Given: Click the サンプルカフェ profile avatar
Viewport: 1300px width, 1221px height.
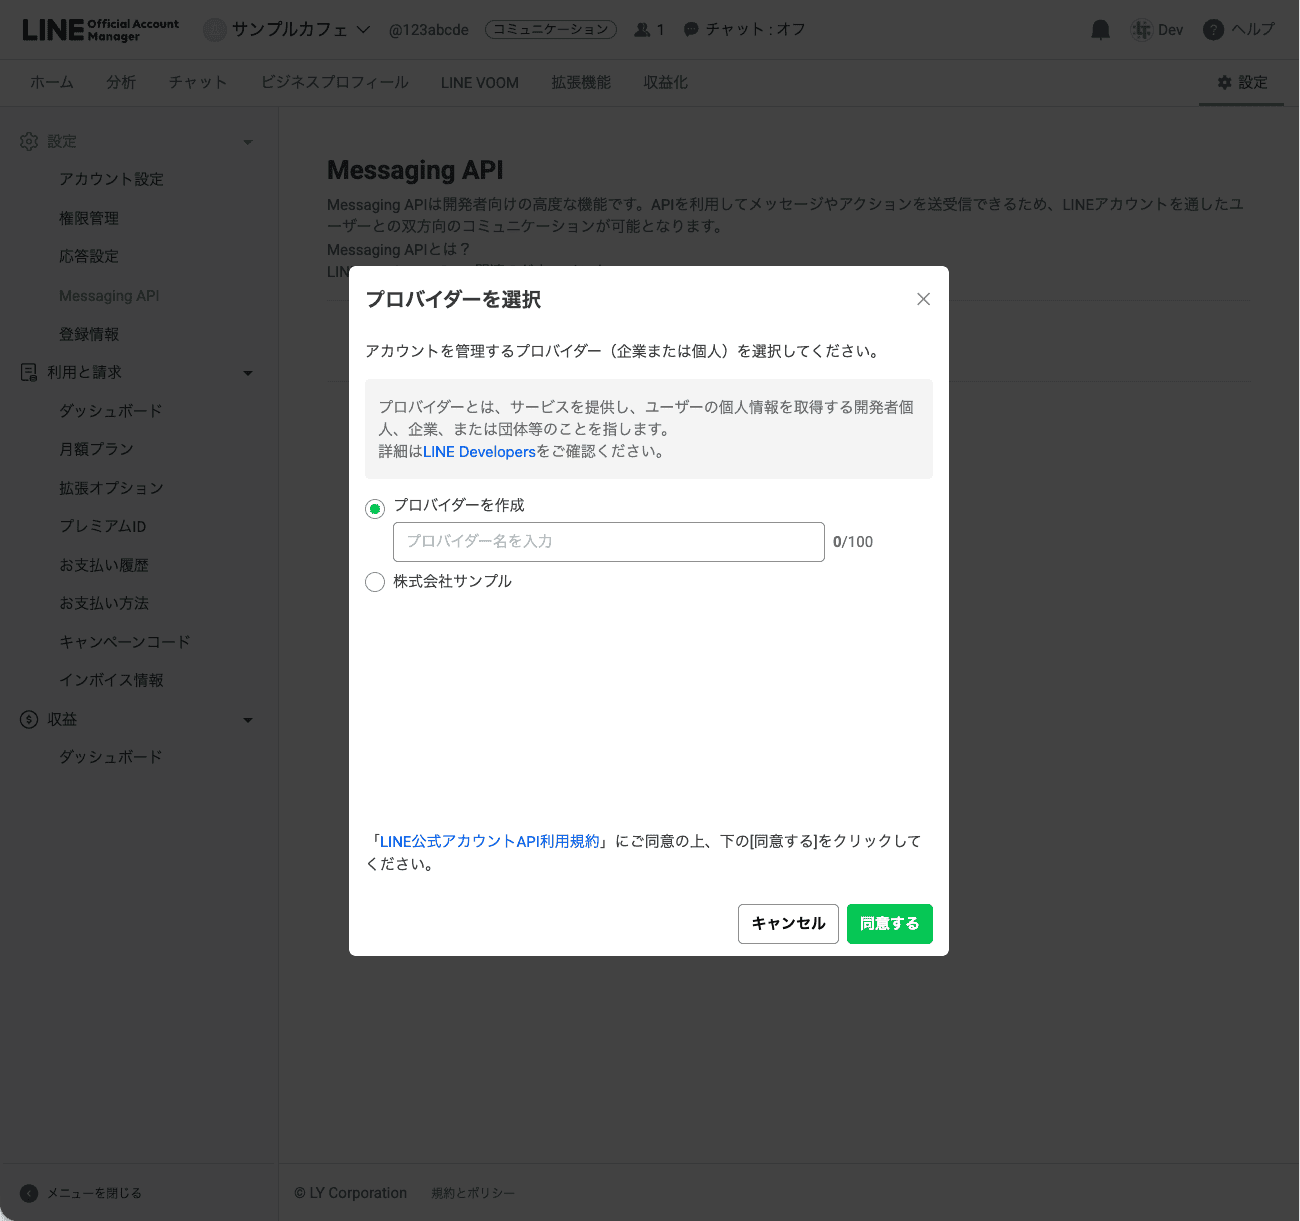Looking at the screenshot, I should point(214,30).
